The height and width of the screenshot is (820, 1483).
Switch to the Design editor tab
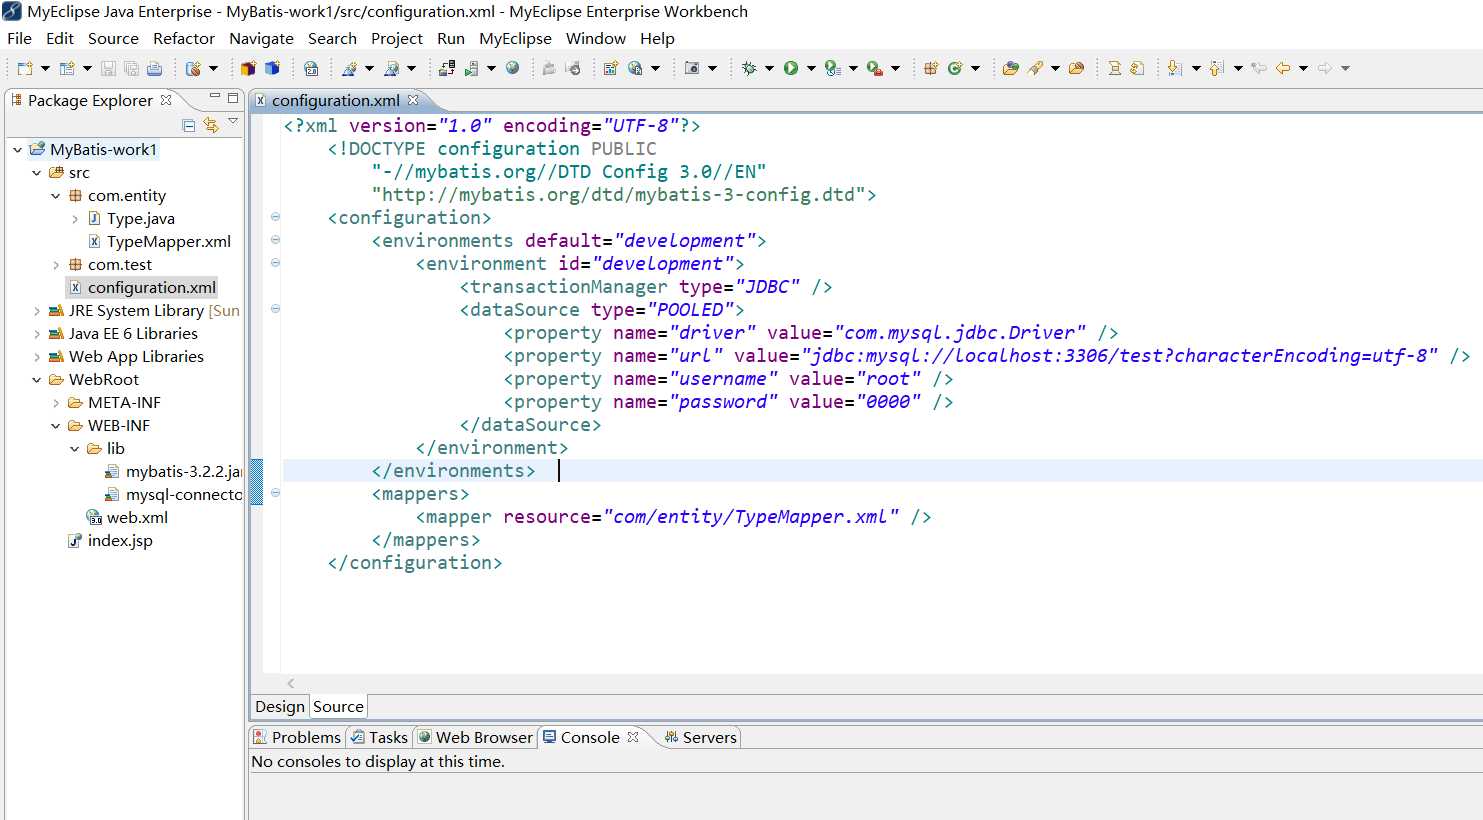[x=280, y=706]
